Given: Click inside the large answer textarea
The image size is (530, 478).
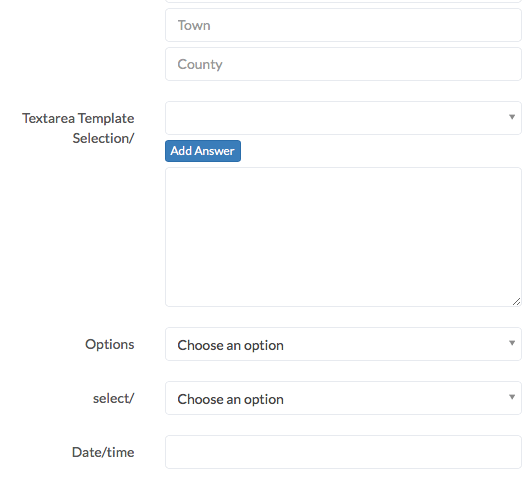Looking at the screenshot, I should click(x=343, y=237).
